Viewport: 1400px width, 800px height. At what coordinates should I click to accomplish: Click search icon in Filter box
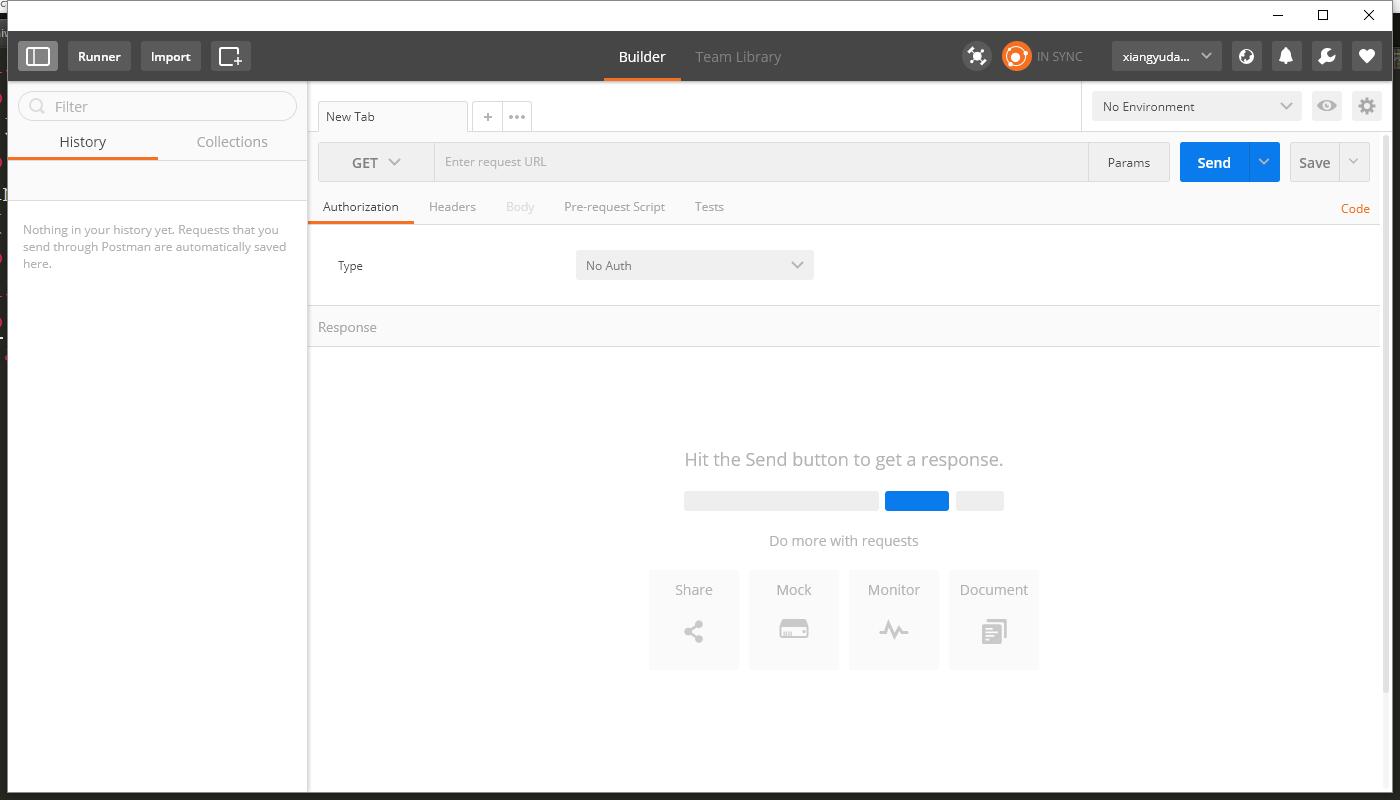click(37, 106)
